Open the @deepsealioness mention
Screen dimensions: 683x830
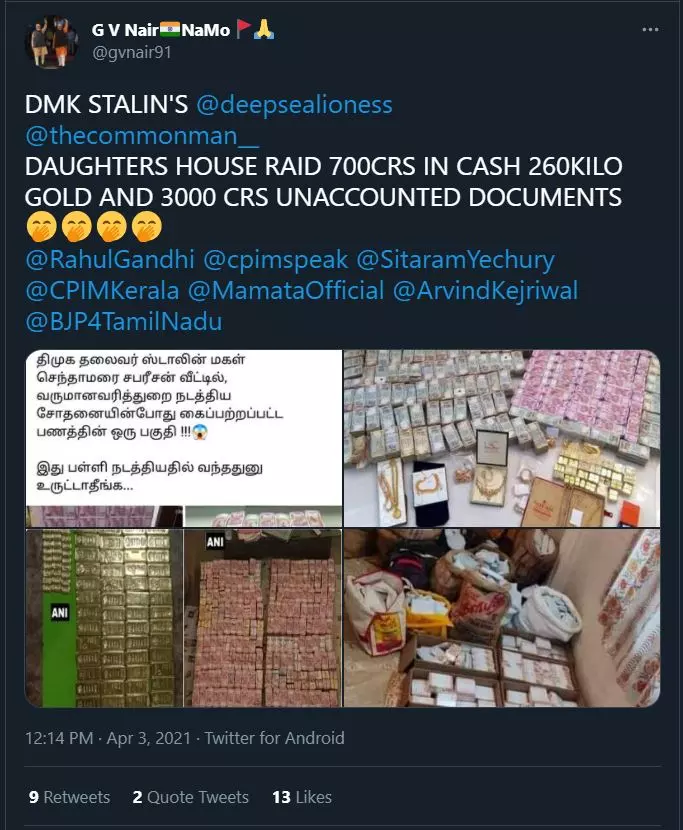point(294,104)
